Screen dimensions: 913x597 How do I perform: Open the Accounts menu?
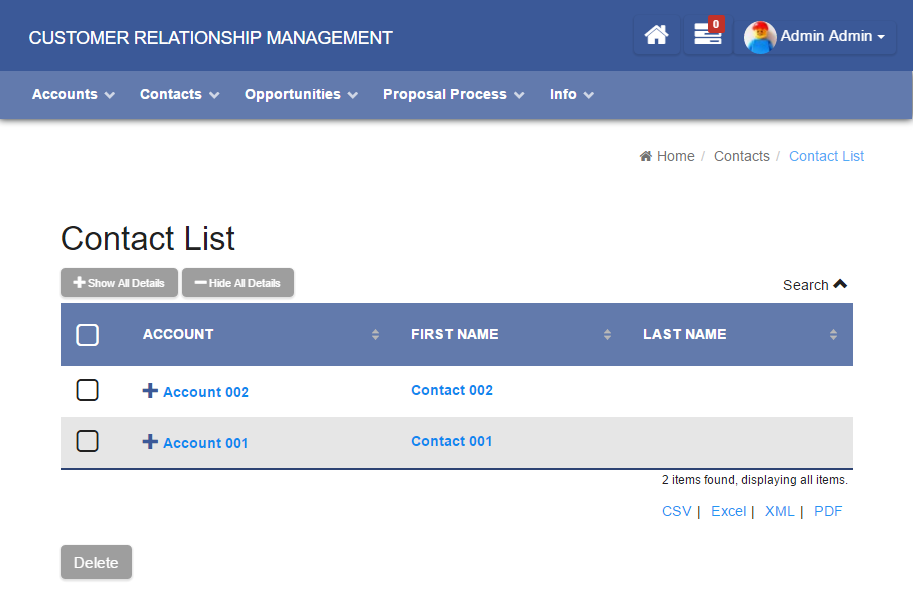pos(73,94)
